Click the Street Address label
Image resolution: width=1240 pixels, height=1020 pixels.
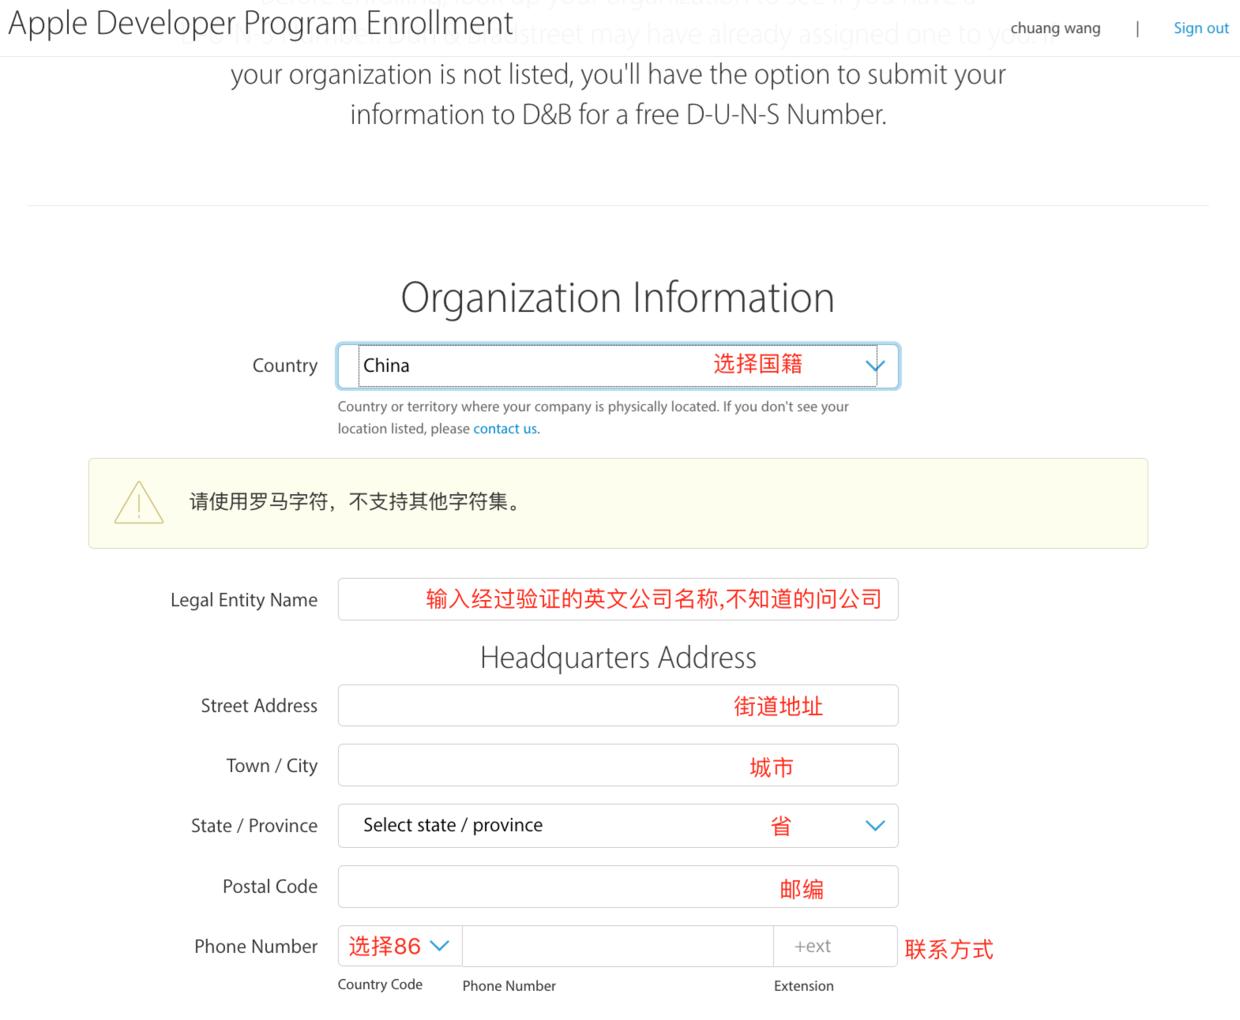click(x=259, y=705)
